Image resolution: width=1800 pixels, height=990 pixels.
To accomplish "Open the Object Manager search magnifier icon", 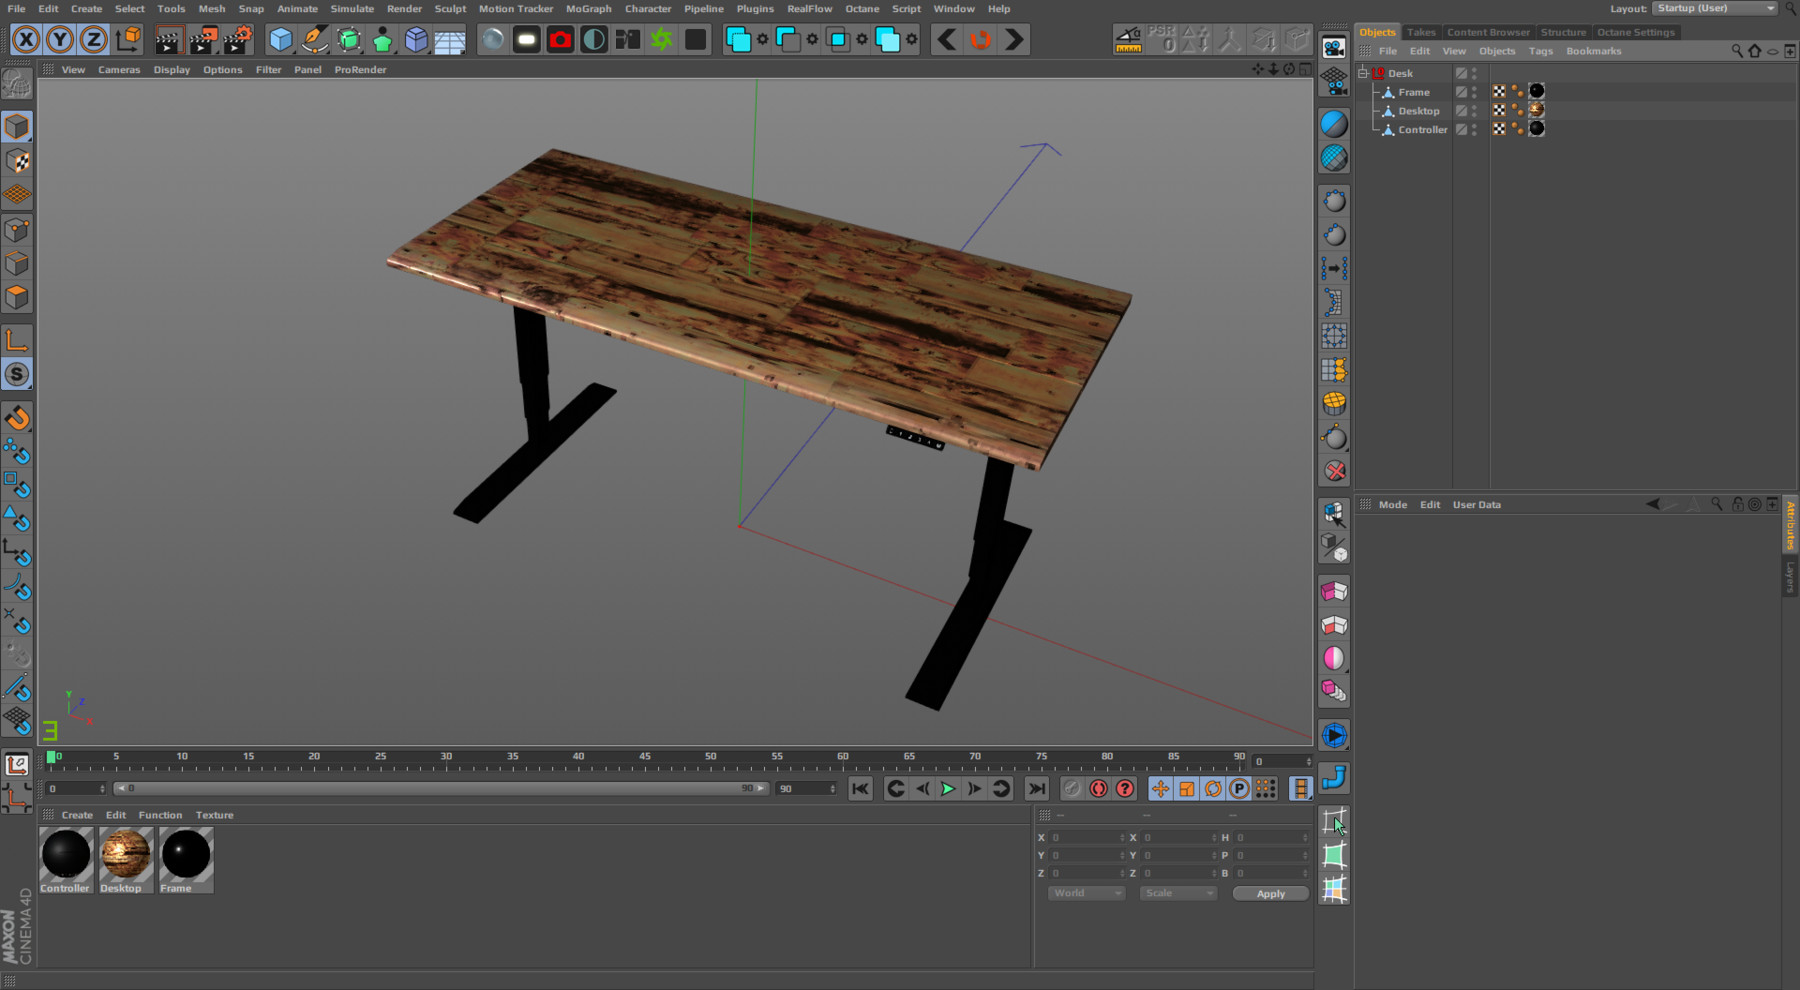I will tap(1738, 50).
